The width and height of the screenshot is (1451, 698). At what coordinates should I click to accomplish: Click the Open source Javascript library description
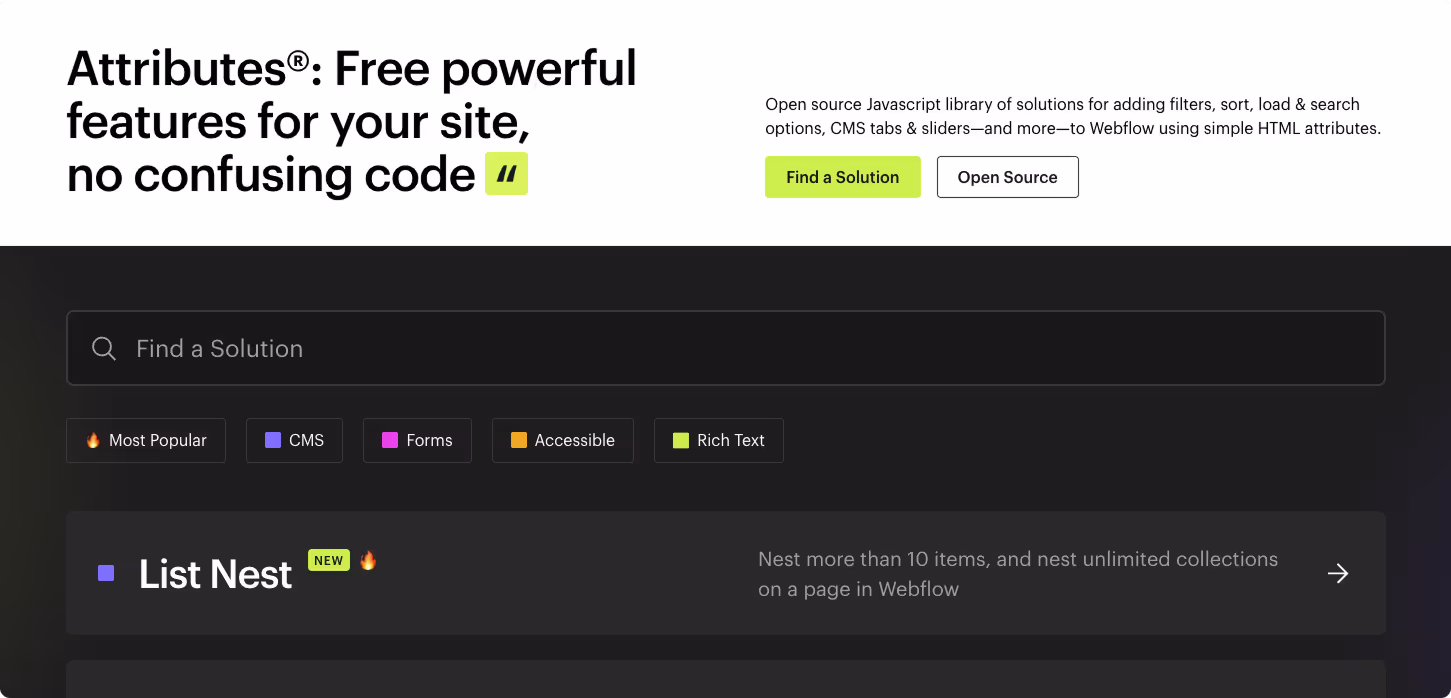point(1073,116)
